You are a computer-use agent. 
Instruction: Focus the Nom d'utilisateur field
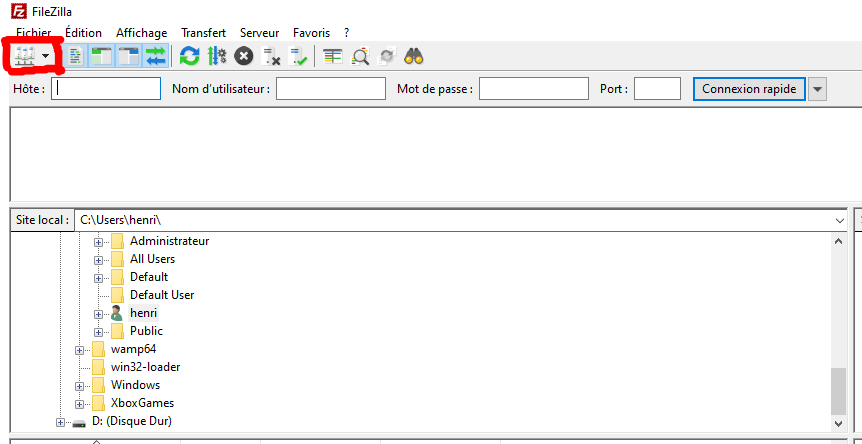(x=330, y=88)
